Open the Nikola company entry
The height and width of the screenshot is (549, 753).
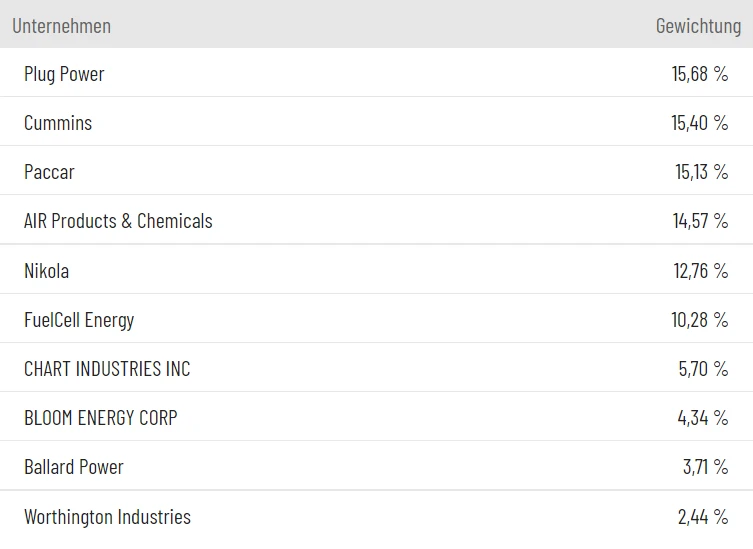click(x=46, y=271)
